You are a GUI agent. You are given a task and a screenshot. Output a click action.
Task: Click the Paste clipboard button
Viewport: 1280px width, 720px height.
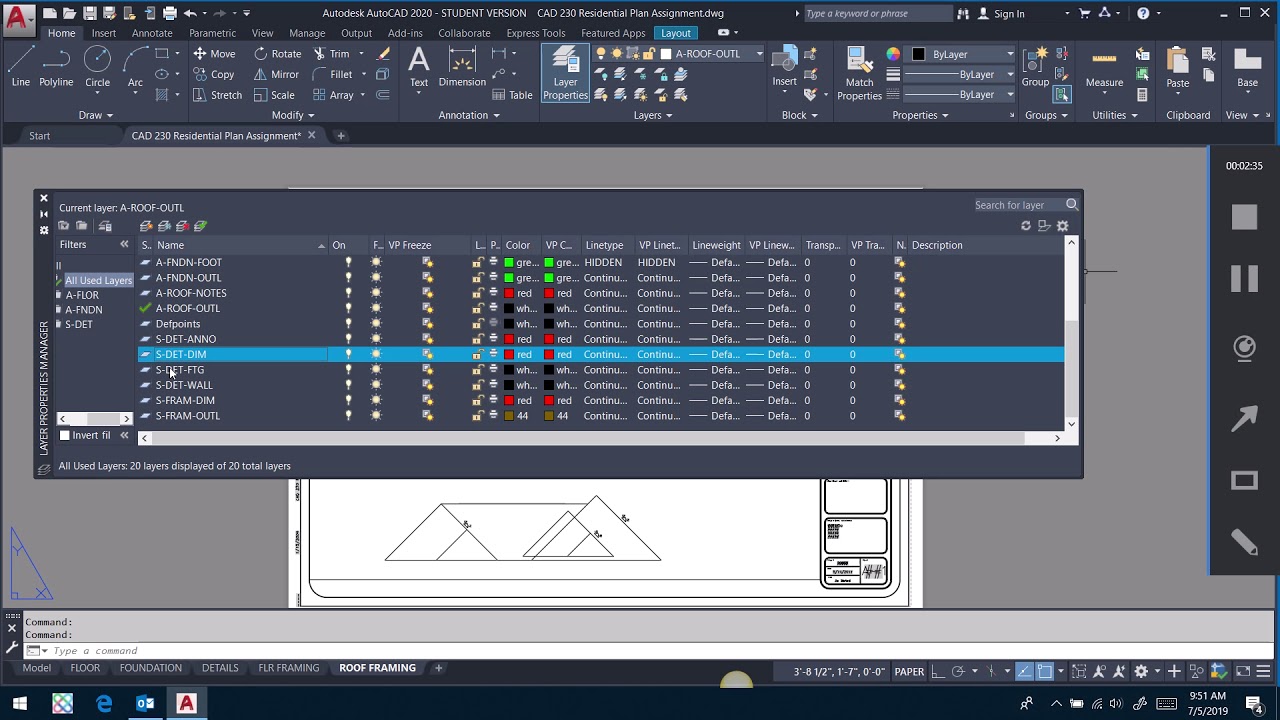click(1178, 68)
